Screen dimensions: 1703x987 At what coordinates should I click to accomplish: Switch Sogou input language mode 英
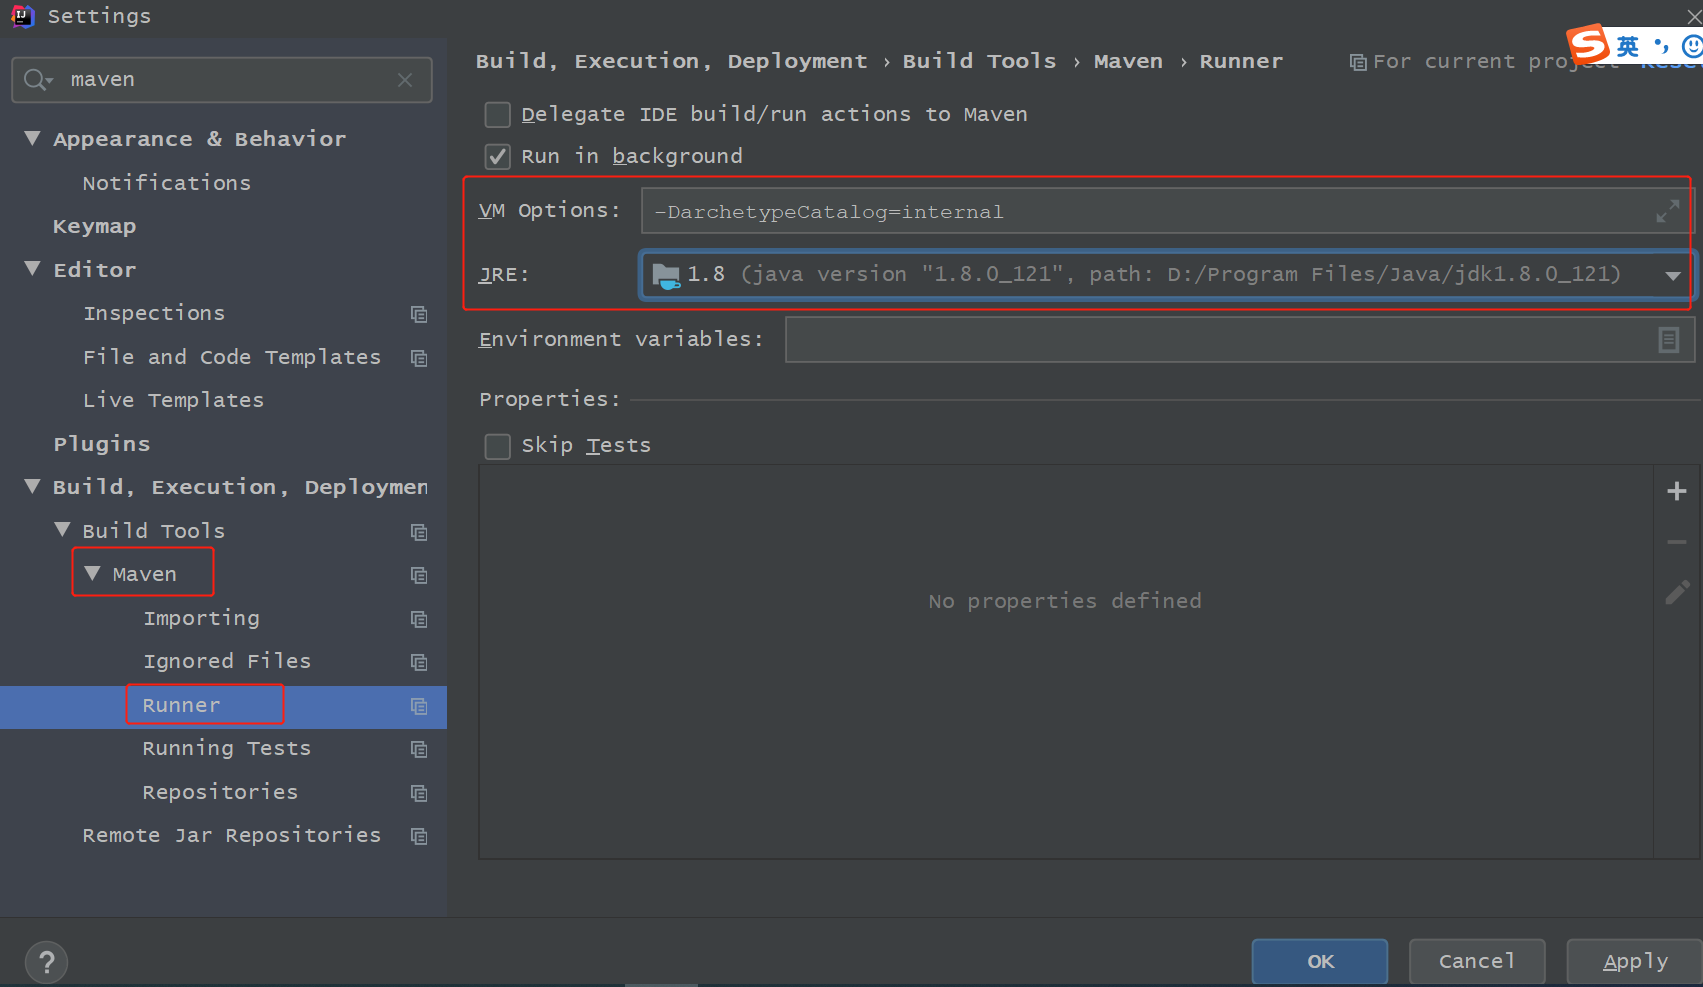1628,46
